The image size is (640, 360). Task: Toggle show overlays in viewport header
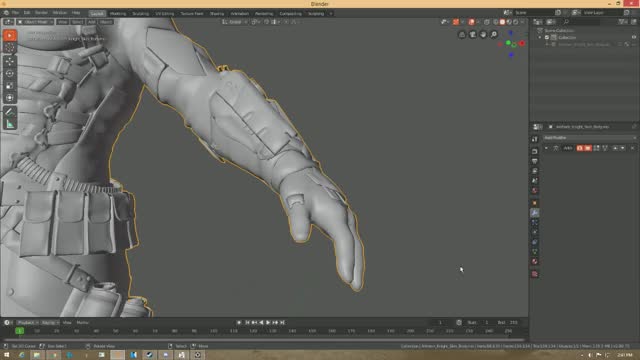click(471, 22)
